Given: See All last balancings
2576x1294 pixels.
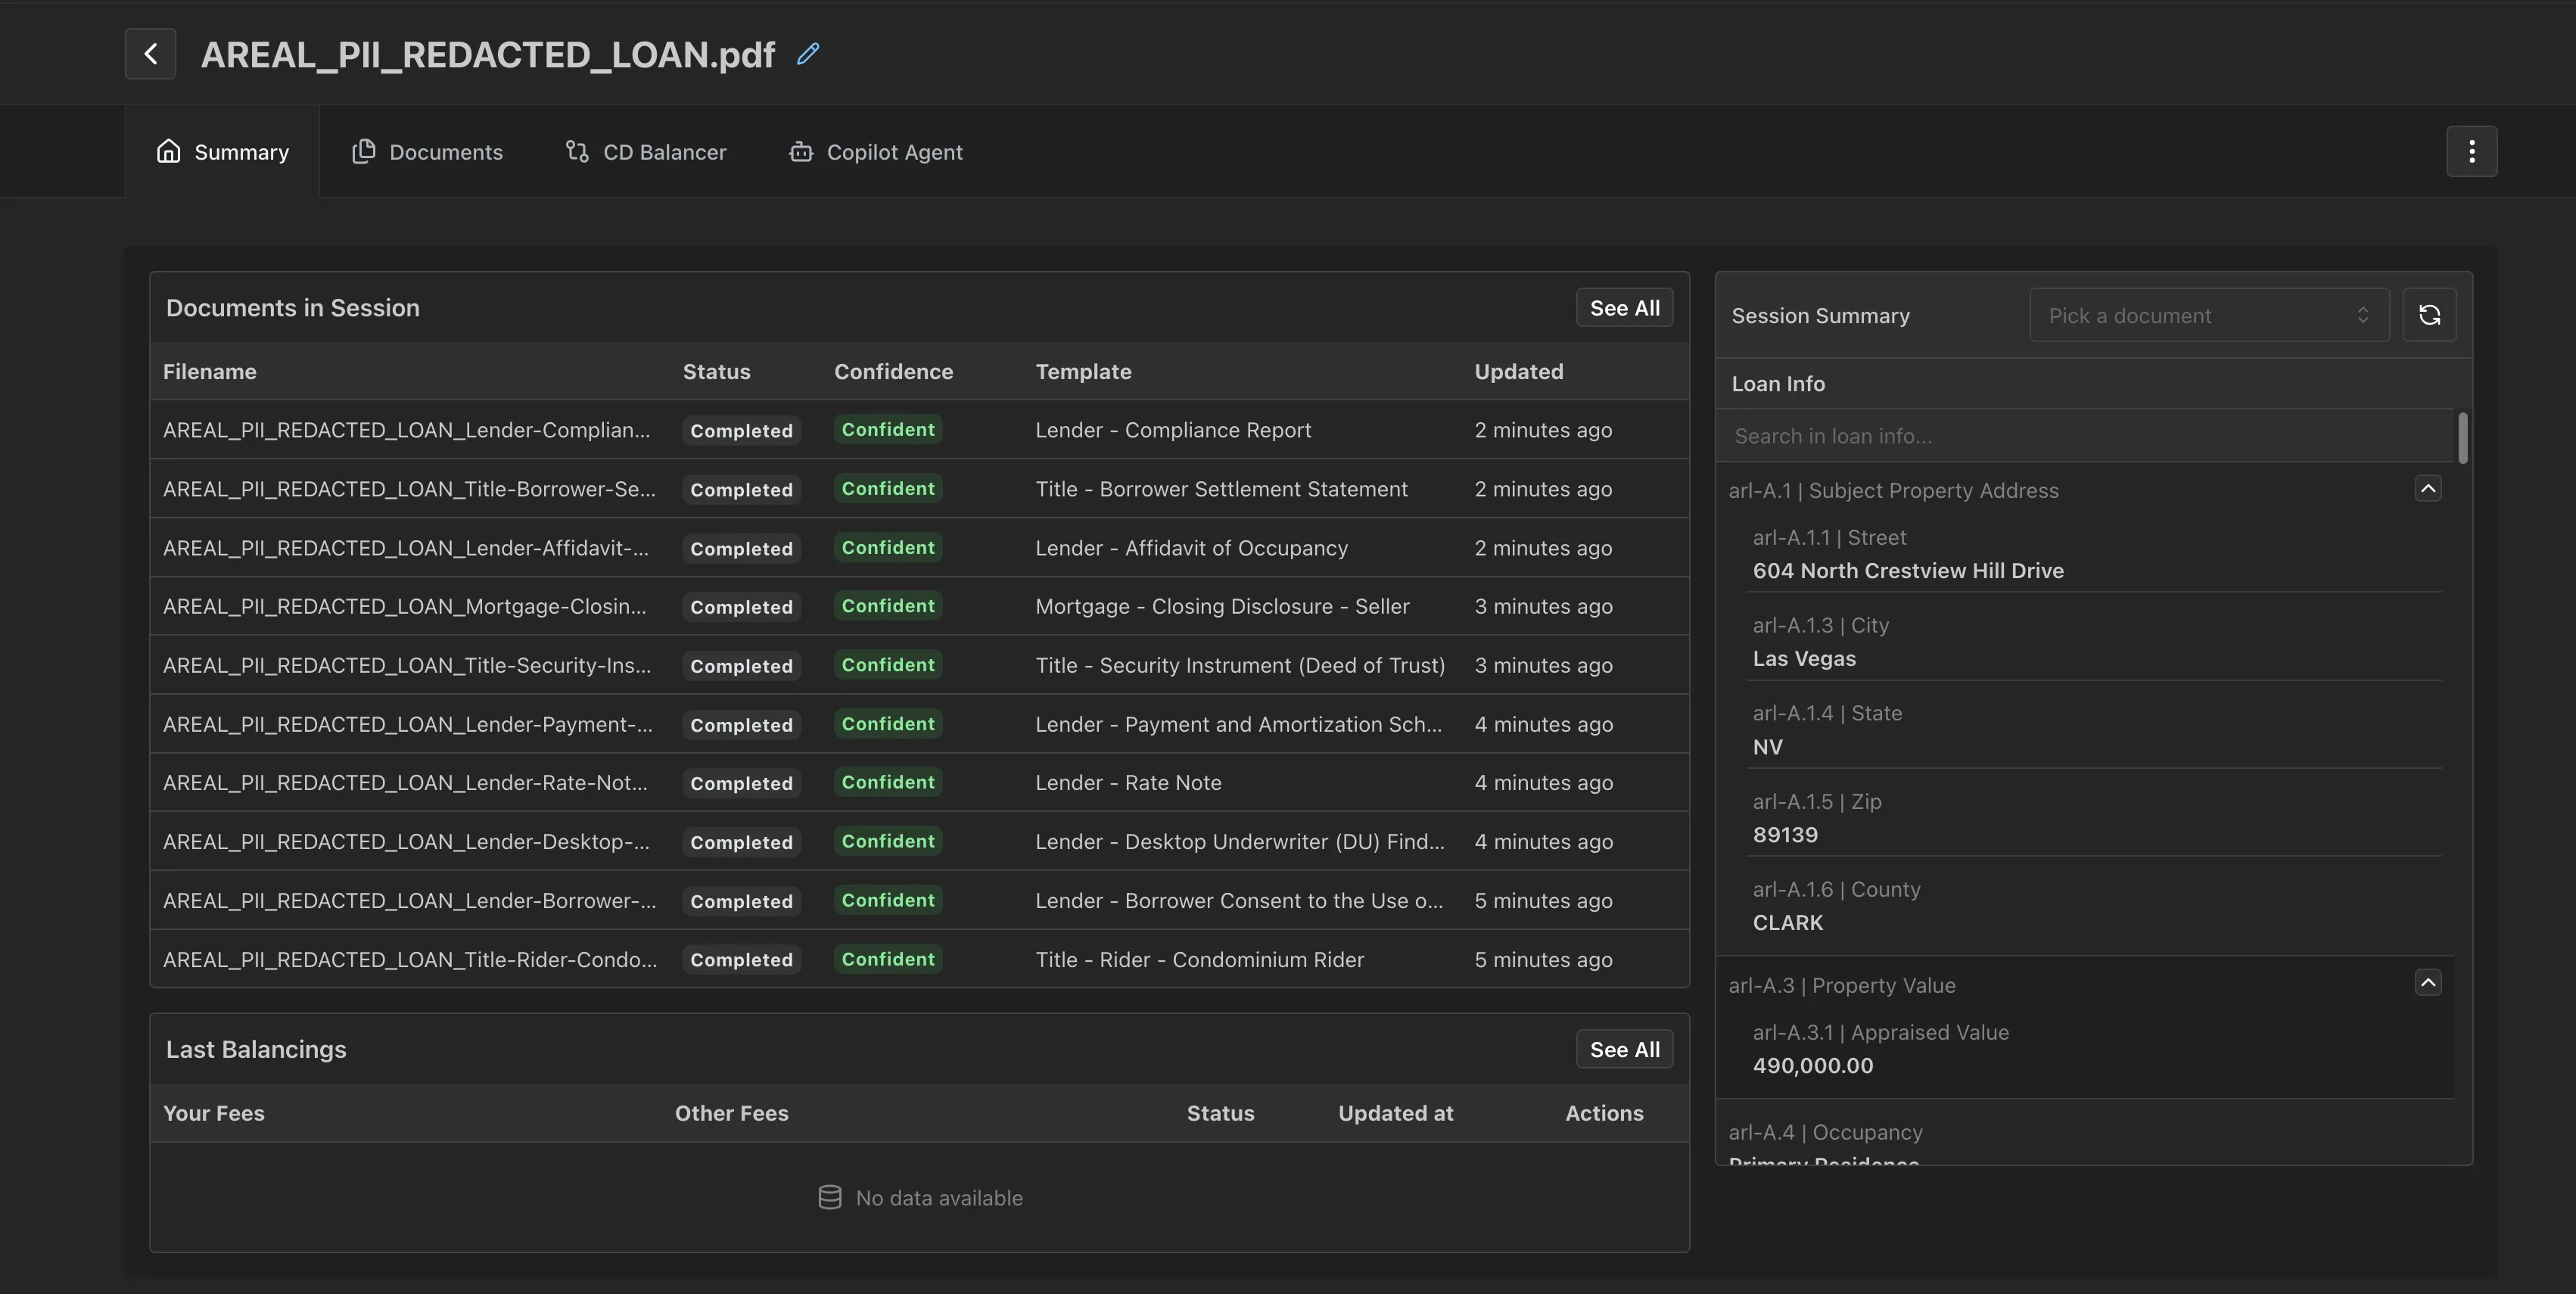Looking at the screenshot, I should click(1624, 1049).
